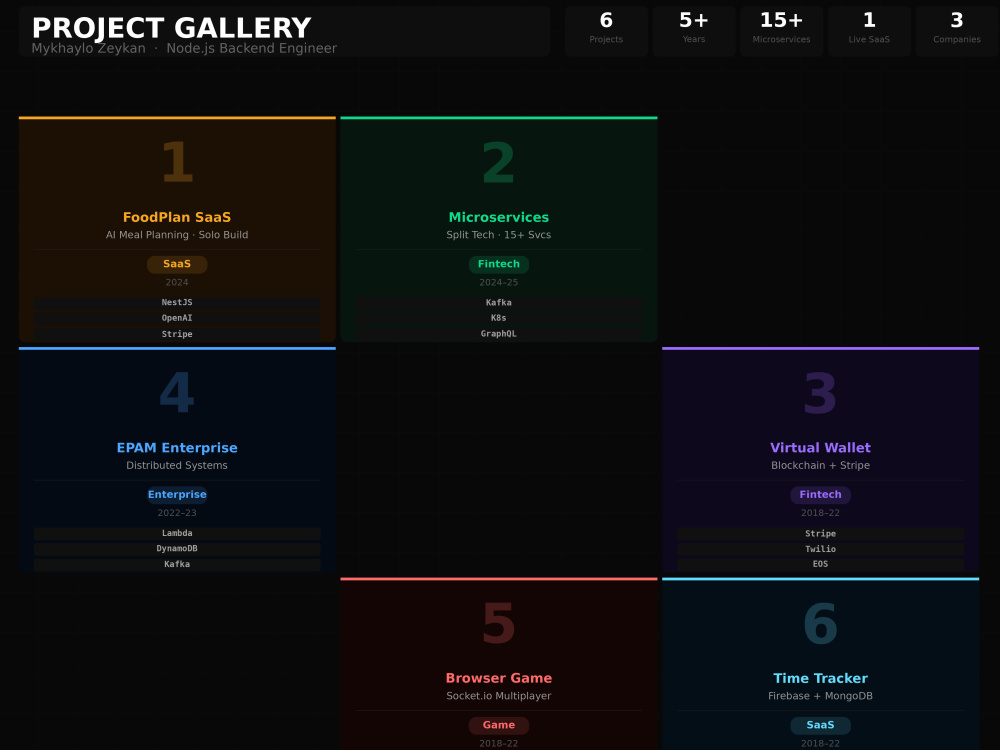
Task: Open the EPAM Enterprise project title
Action: coord(177,448)
